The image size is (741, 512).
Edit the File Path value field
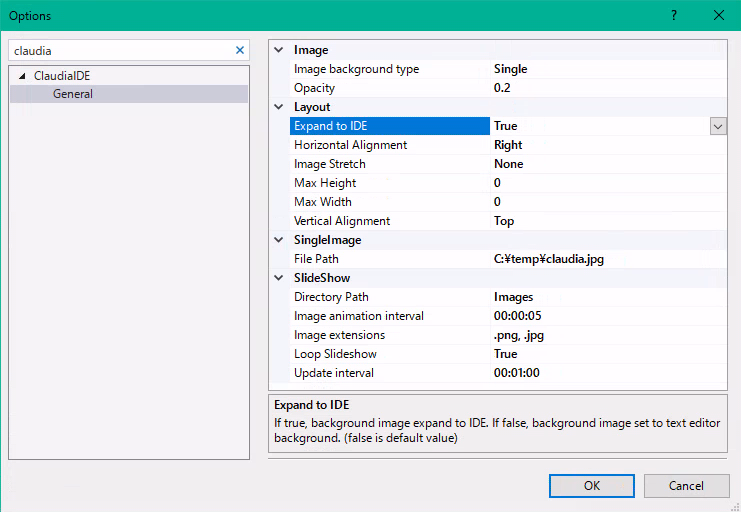pos(600,259)
